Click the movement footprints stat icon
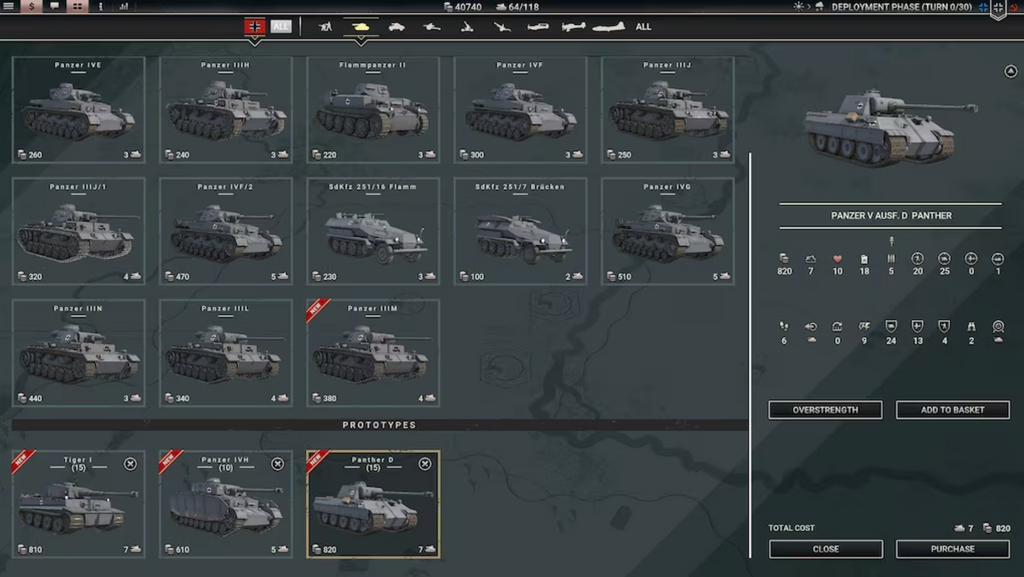This screenshot has width=1024, height=577. click(x=784, y=326)
